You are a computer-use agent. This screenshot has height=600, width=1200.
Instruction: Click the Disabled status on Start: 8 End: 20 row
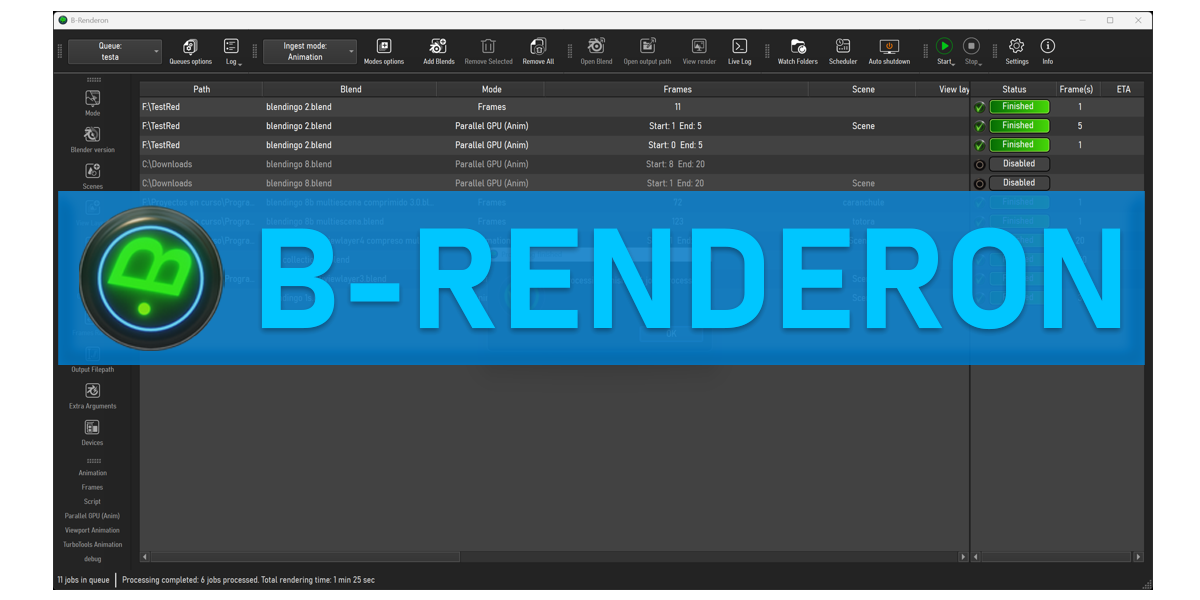[1019, 164]
